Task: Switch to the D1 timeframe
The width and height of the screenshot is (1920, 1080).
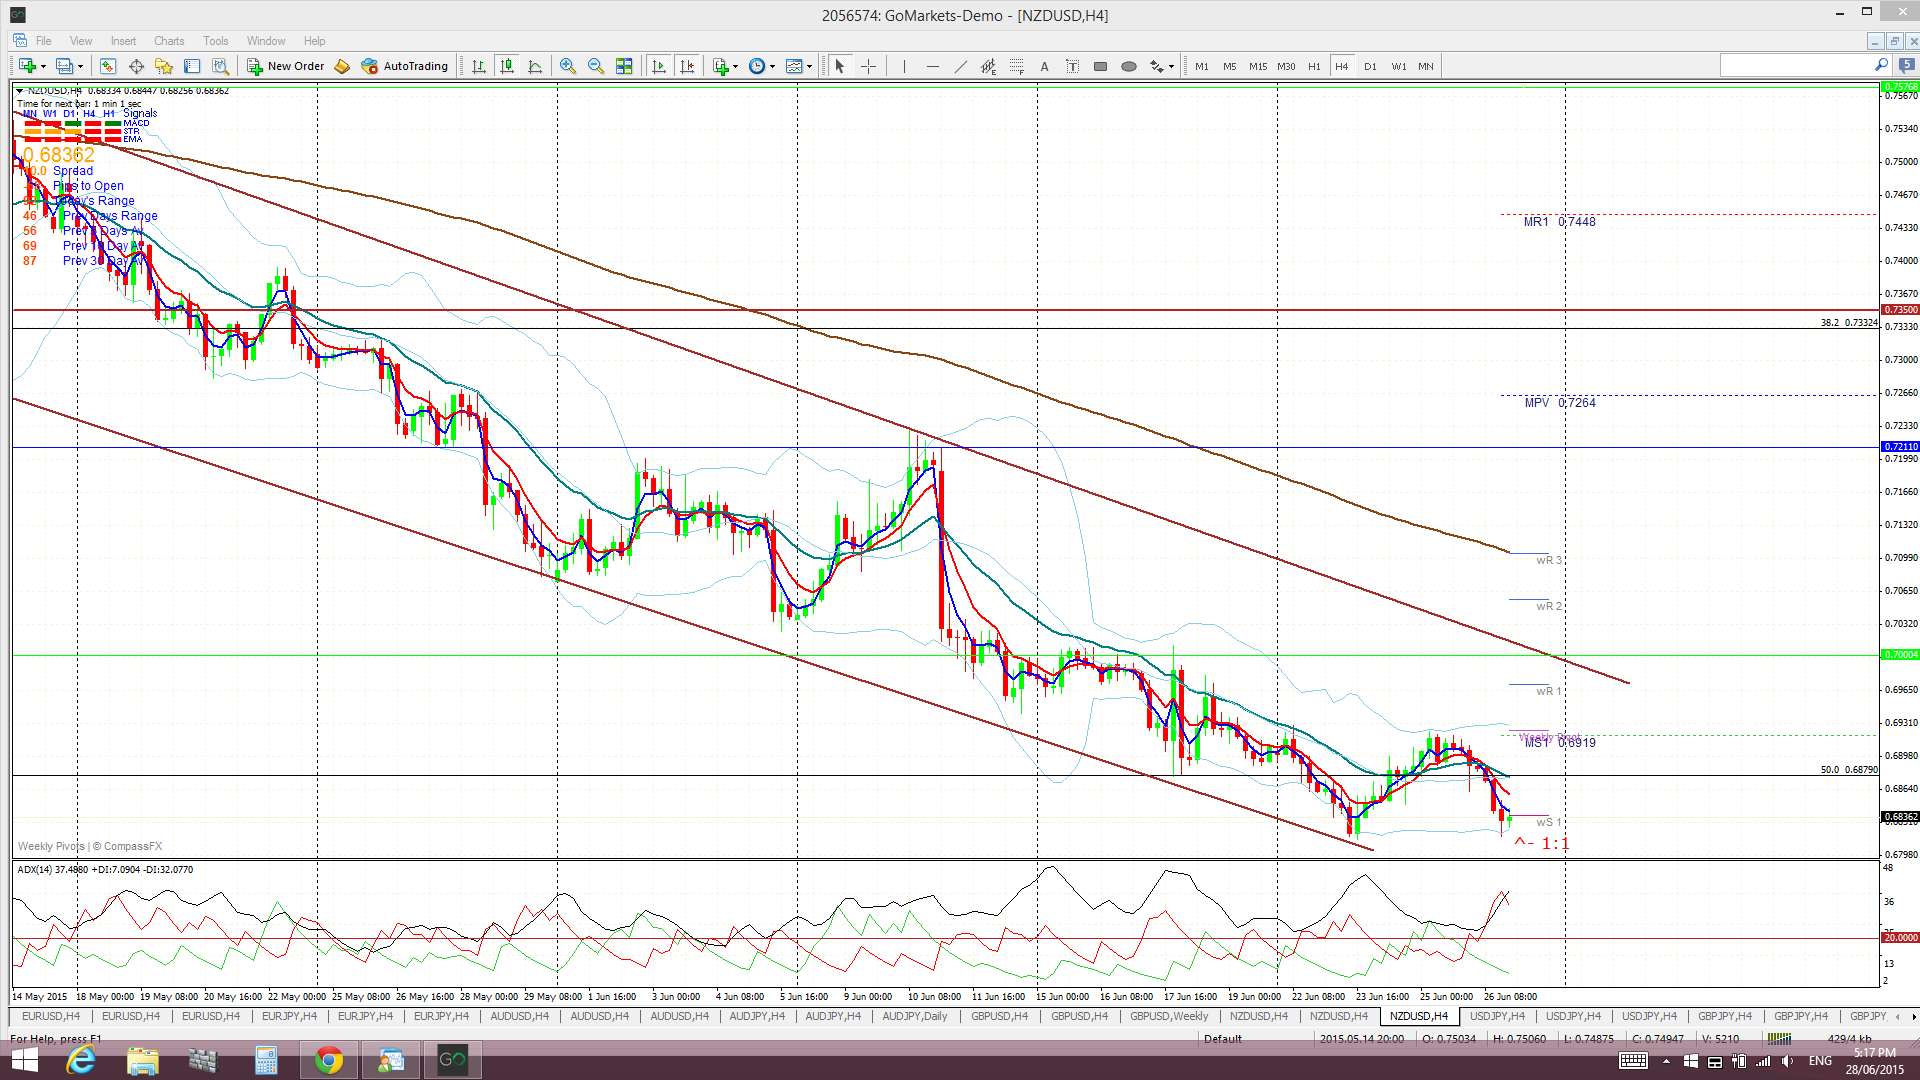Action: (x=1370, y=66)
